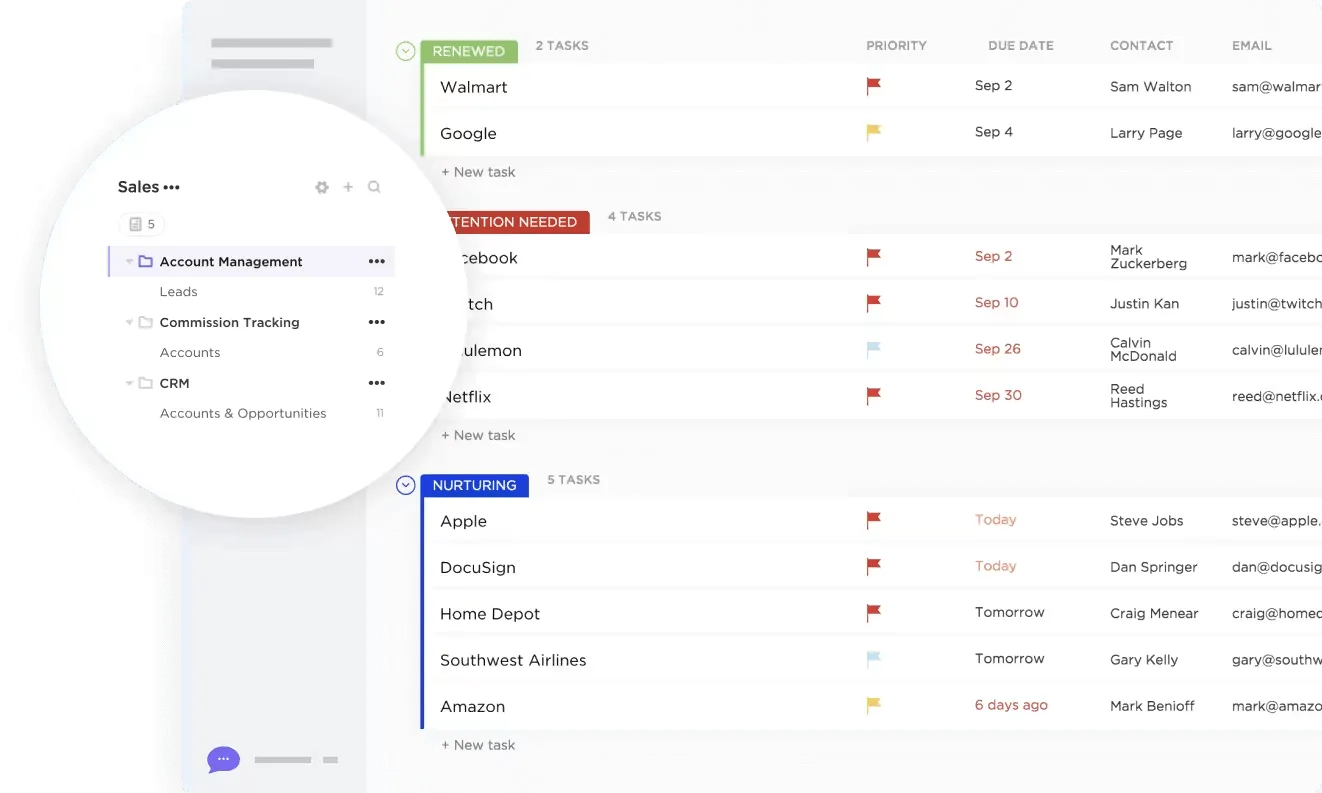Image resolution: width=1322 pixels, height=793 pixels.
Task: Open Commission Tracking folder options menu
Action: (376, 323)
